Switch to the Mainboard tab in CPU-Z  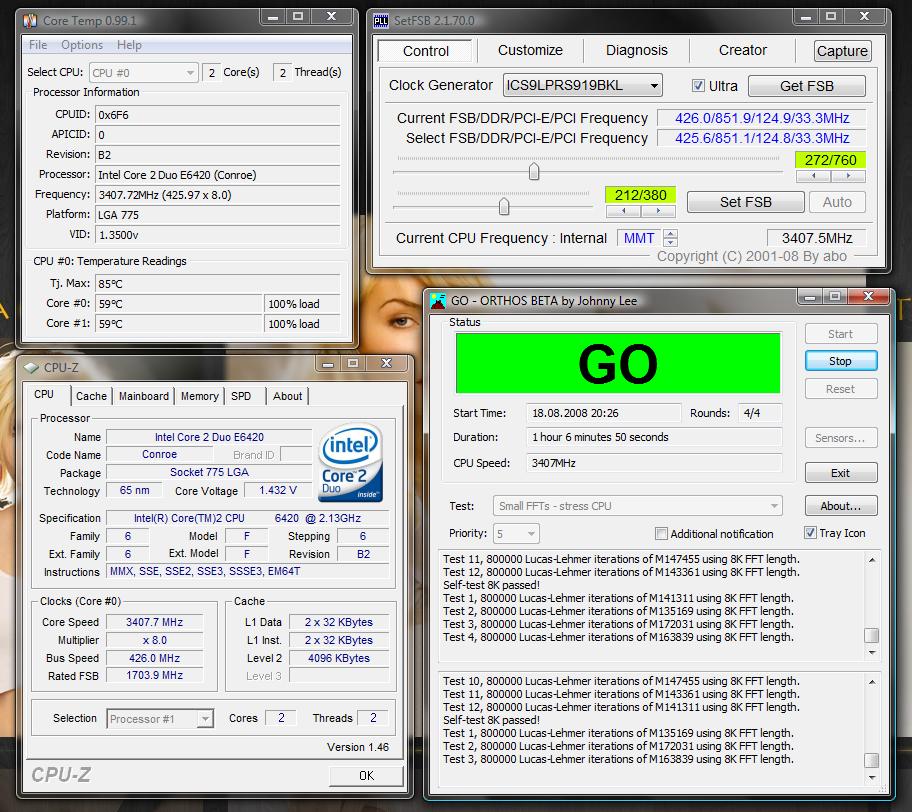[144, 396]
